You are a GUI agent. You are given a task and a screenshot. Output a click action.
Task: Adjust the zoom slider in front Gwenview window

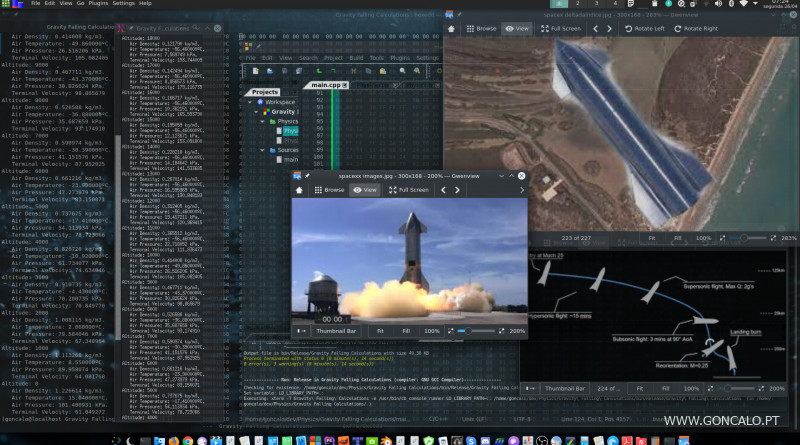(476, 331)
